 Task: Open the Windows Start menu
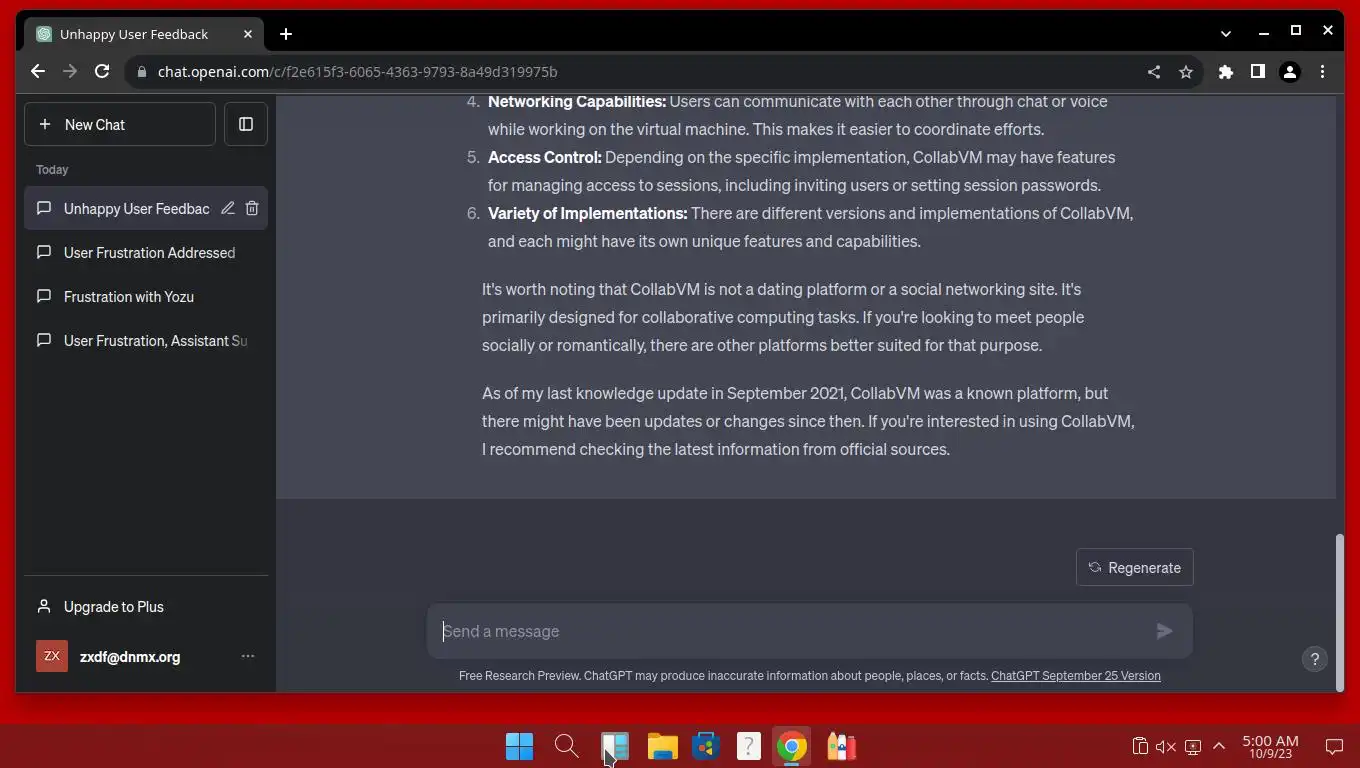519,746
